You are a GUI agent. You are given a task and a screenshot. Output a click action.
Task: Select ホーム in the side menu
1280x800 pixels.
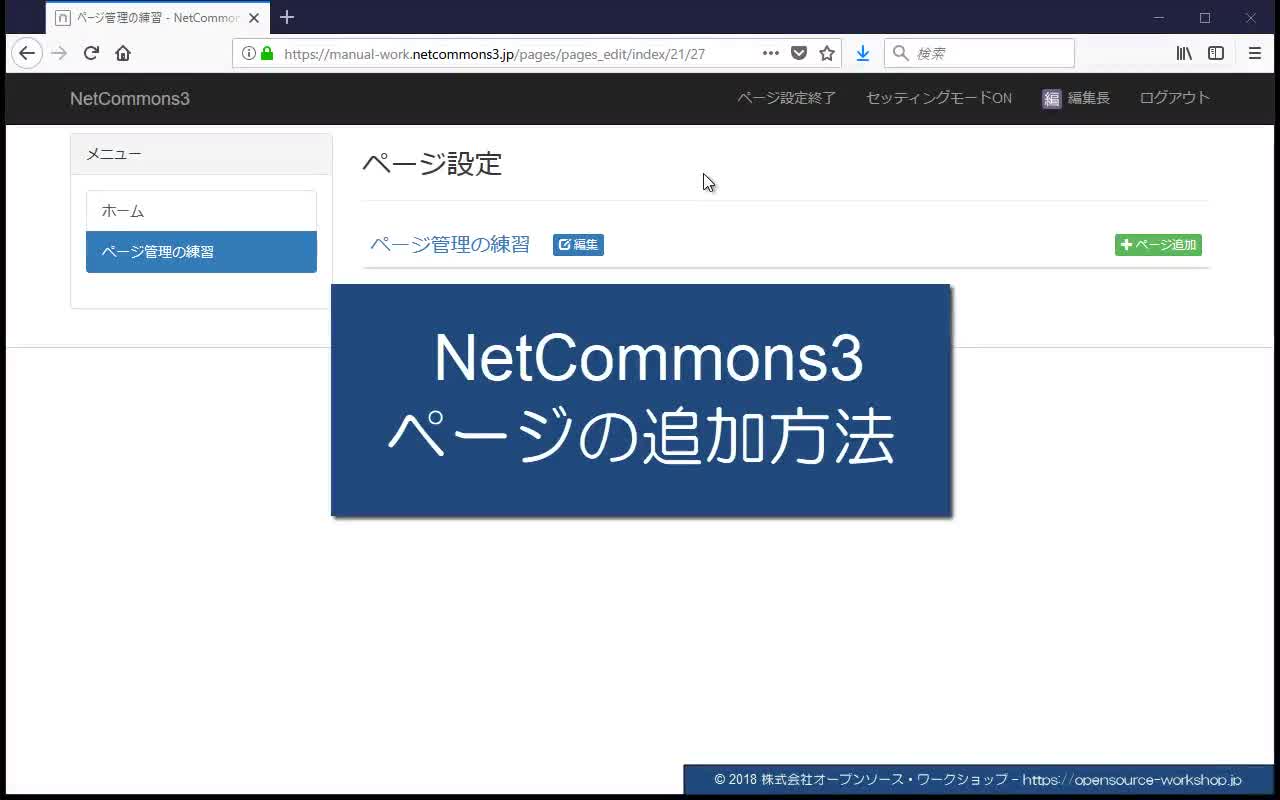click(x=201, y=211)
